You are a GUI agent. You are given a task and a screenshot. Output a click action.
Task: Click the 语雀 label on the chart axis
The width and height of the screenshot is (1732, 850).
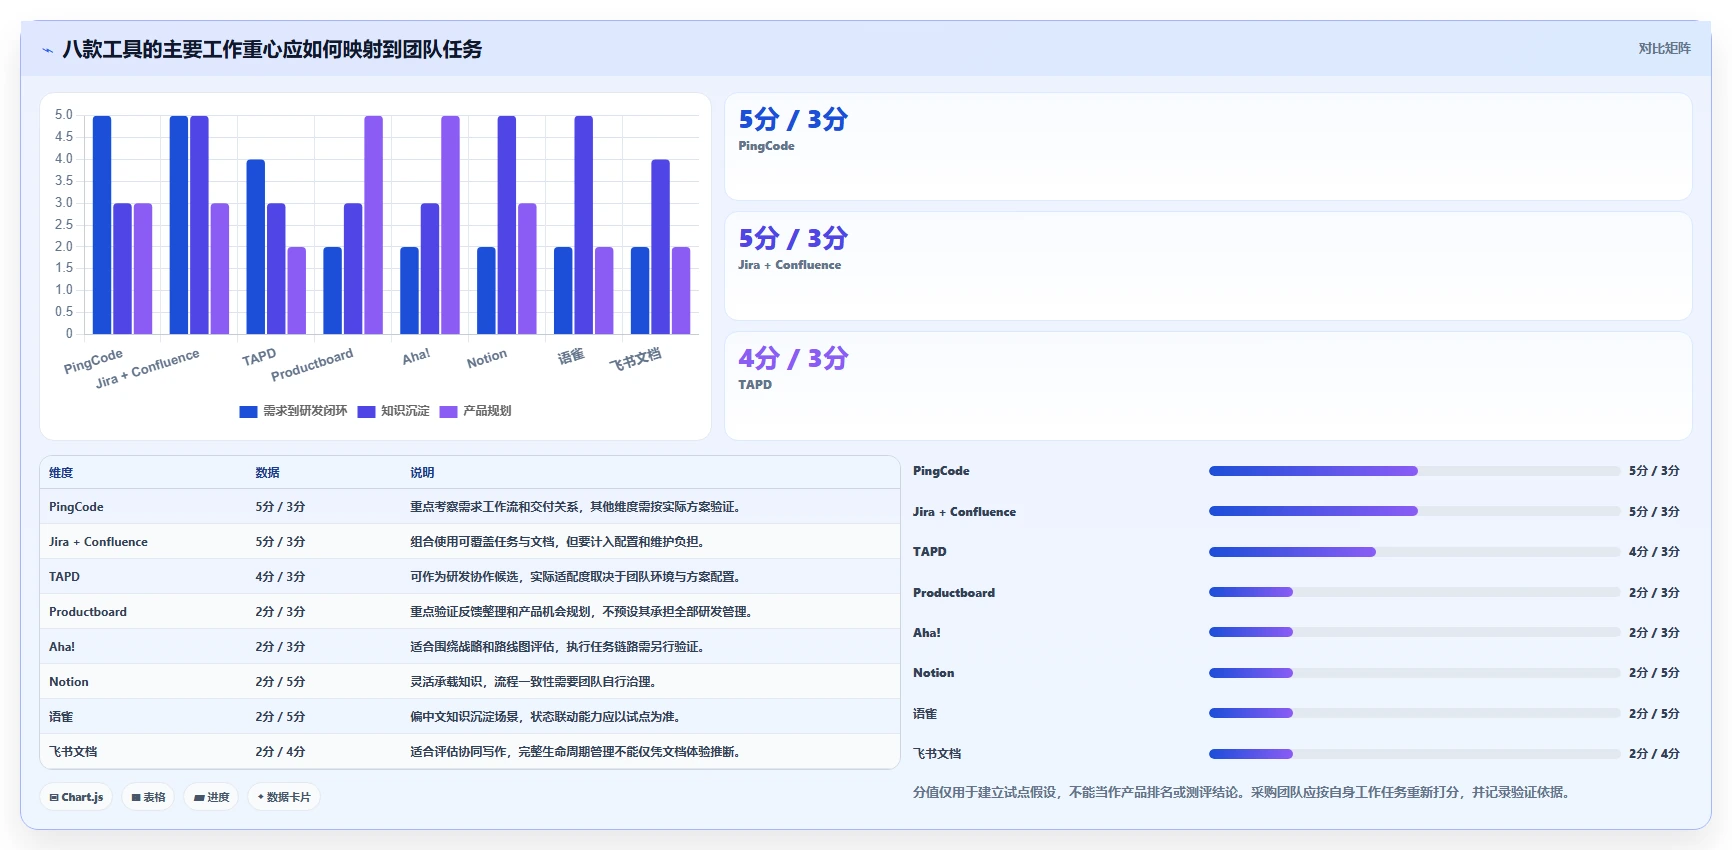click(x=571, y=356)
